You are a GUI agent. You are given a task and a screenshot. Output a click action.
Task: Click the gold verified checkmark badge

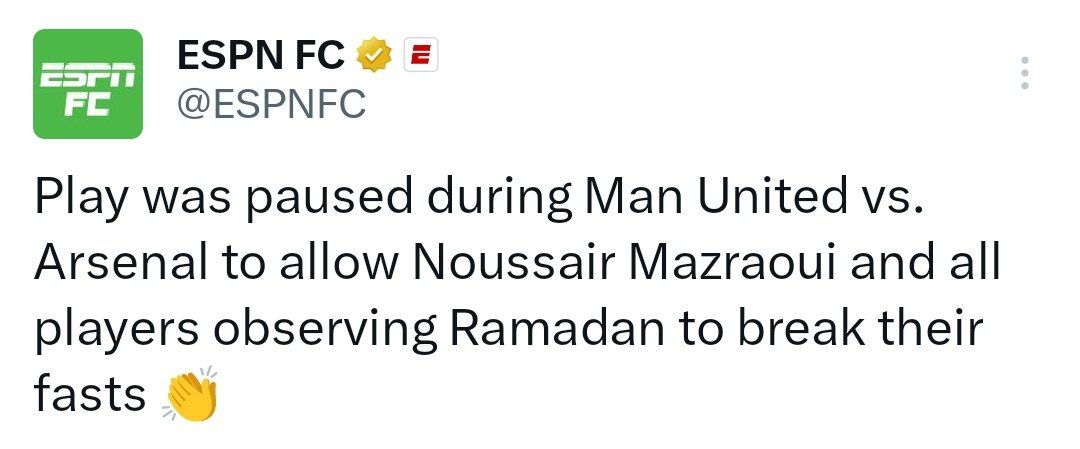pyautogui.click(x=374, y=58)
